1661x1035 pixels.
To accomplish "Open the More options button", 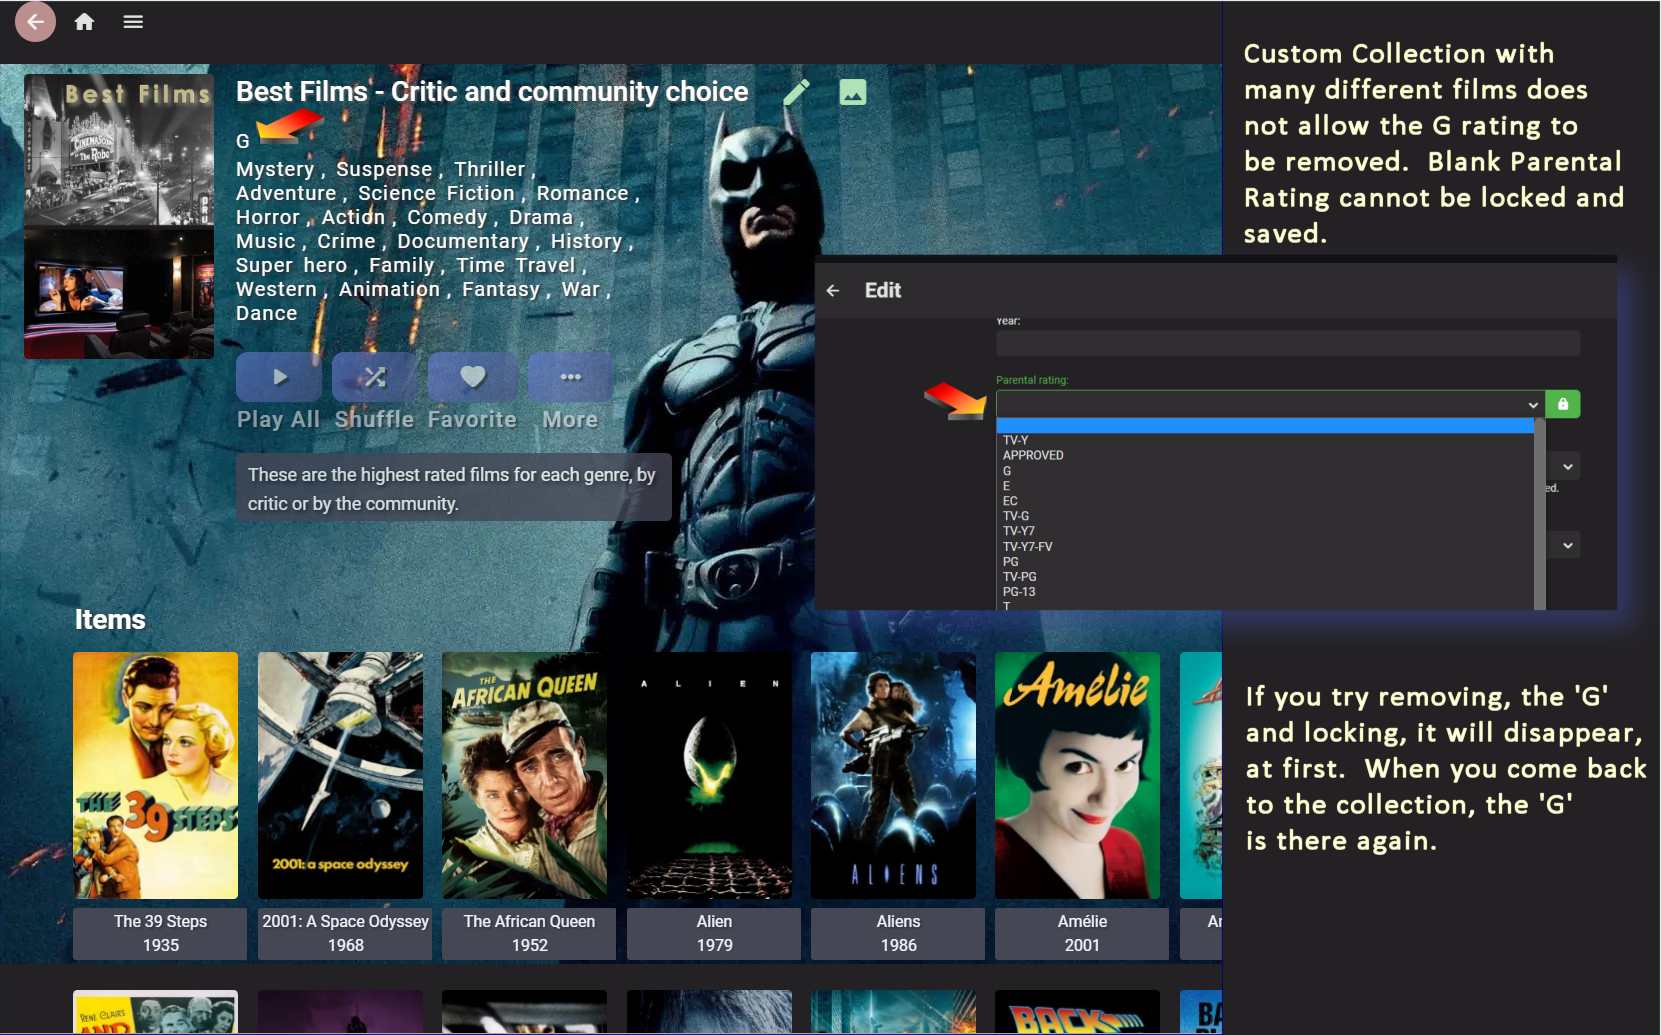I will pos(570,377).
